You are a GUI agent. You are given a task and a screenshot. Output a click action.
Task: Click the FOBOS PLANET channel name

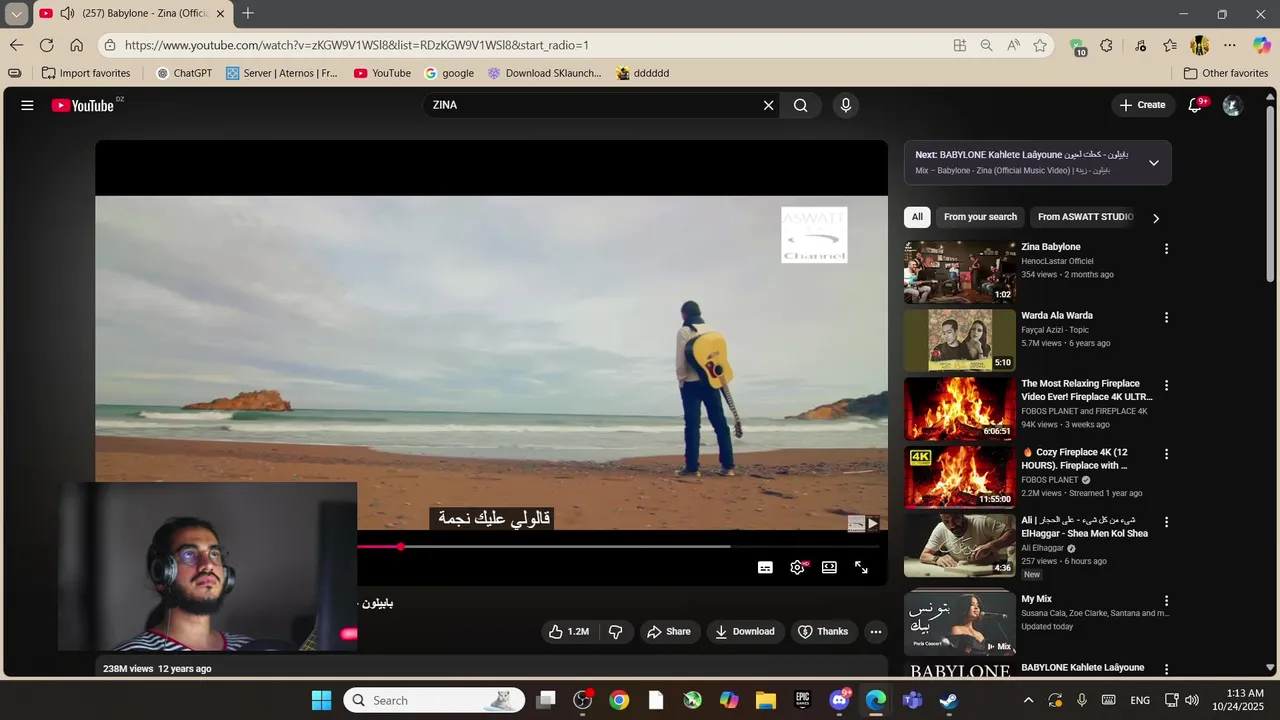[1049, 480]
